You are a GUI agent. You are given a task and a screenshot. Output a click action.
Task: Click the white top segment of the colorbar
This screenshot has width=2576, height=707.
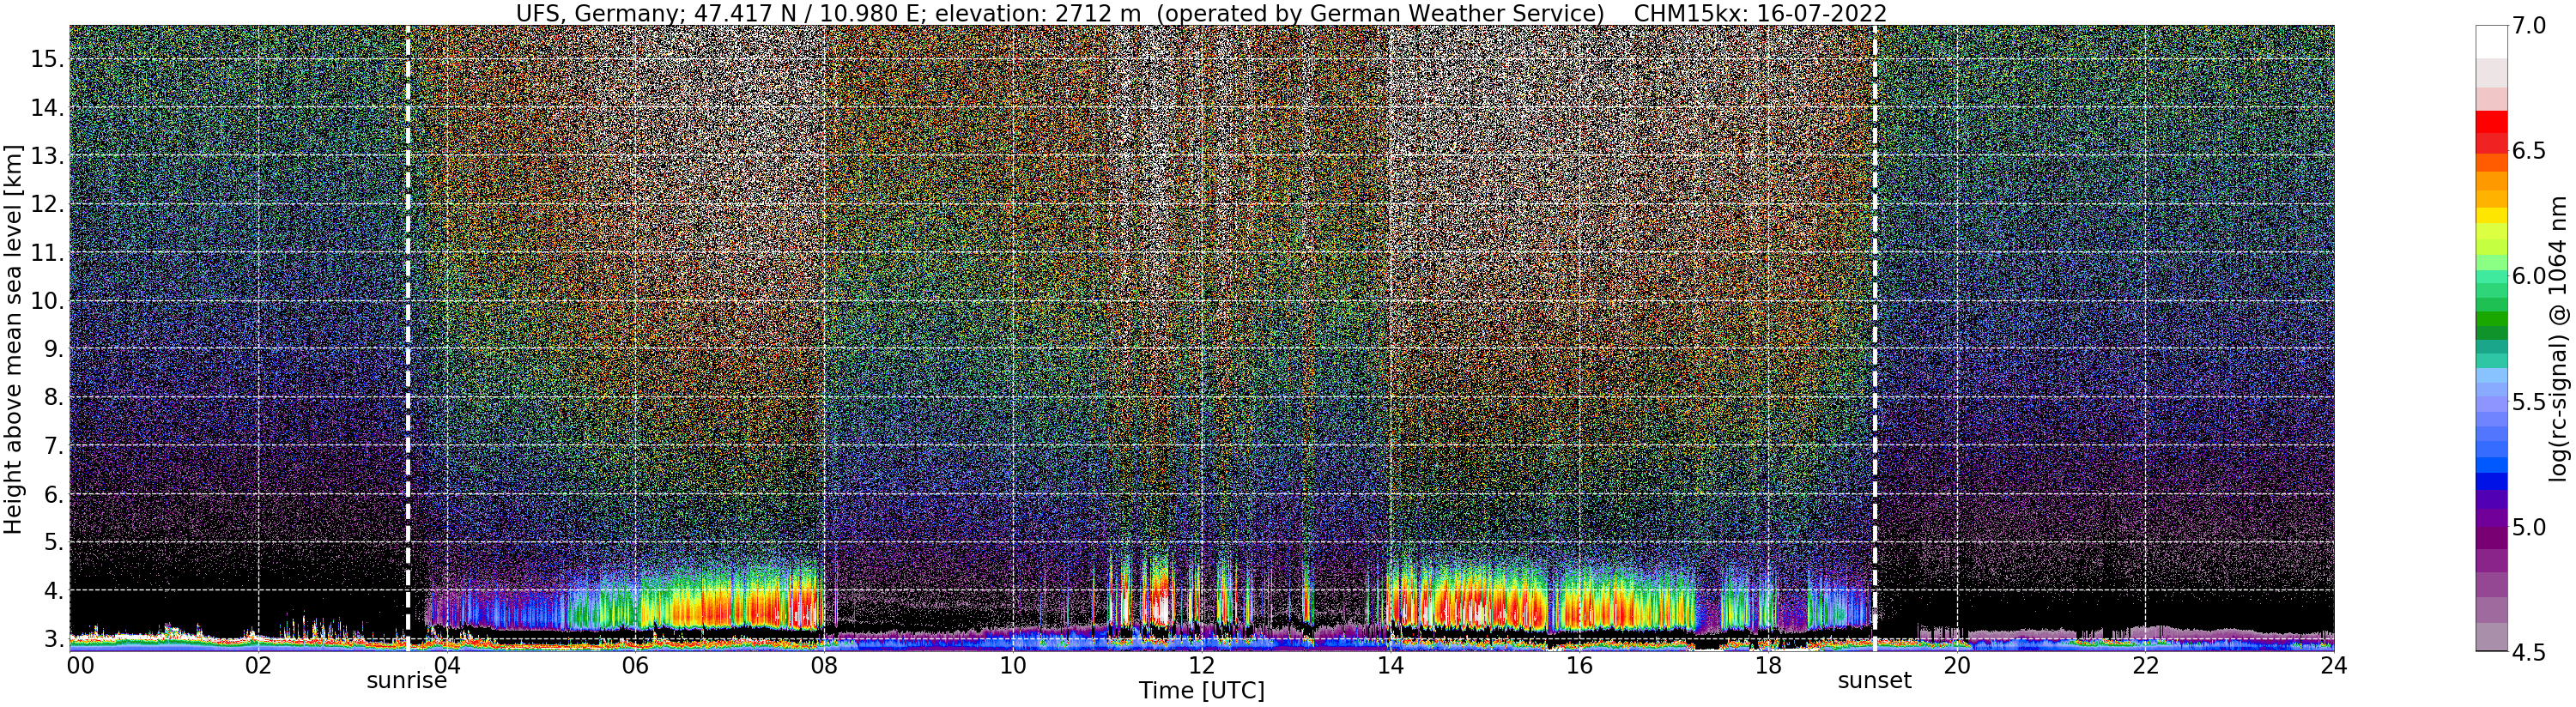pyautogui.click(x=2490, y=42)
